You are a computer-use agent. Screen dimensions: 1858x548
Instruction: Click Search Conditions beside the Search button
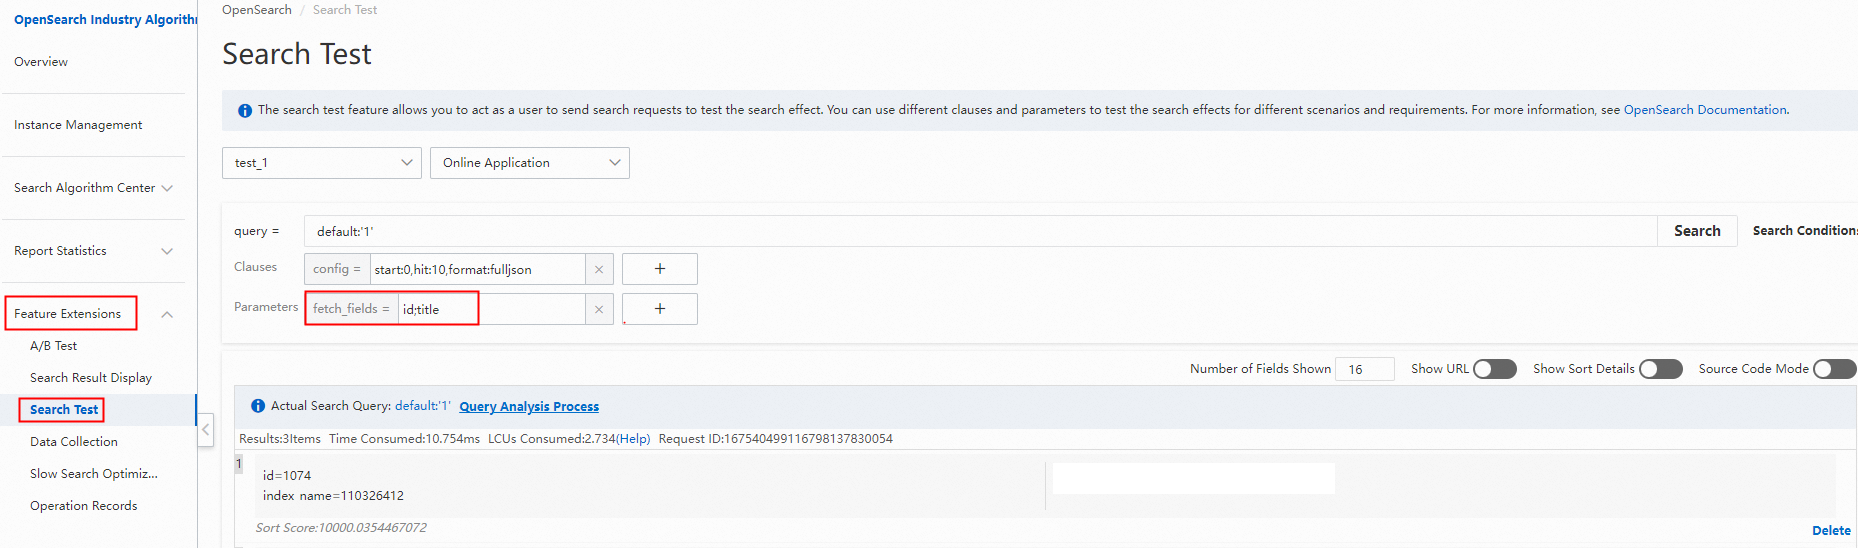click(x=1805, y=231)
